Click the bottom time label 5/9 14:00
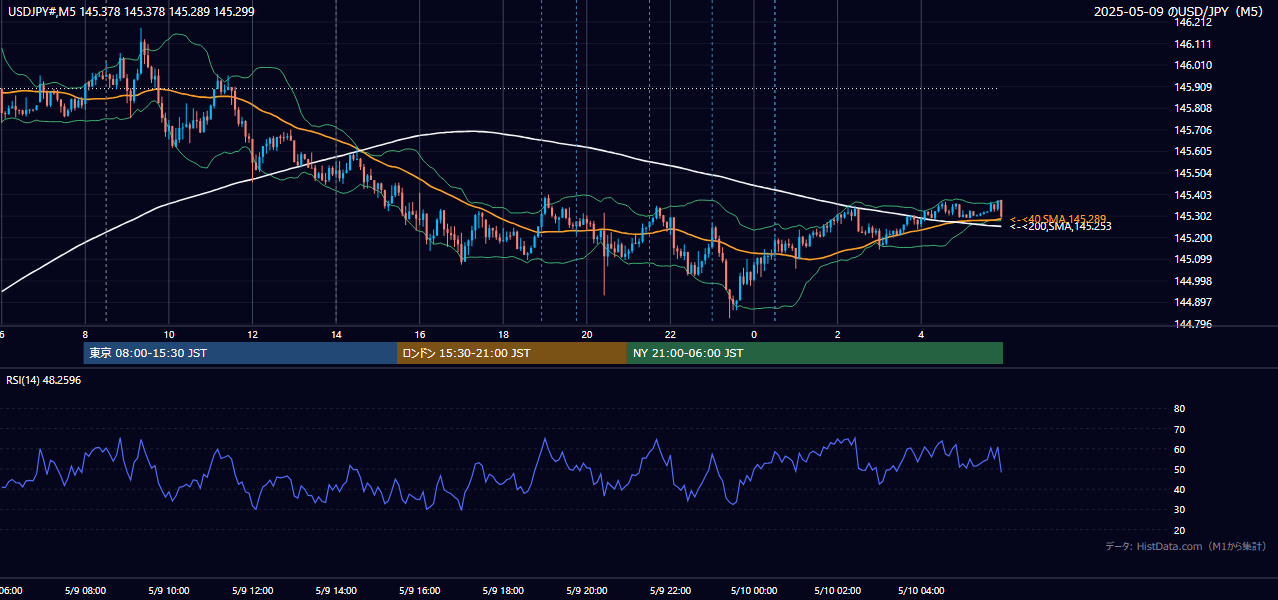This screenshot has width=1278, height=600. pyautogui.click(x=336, y=591)
